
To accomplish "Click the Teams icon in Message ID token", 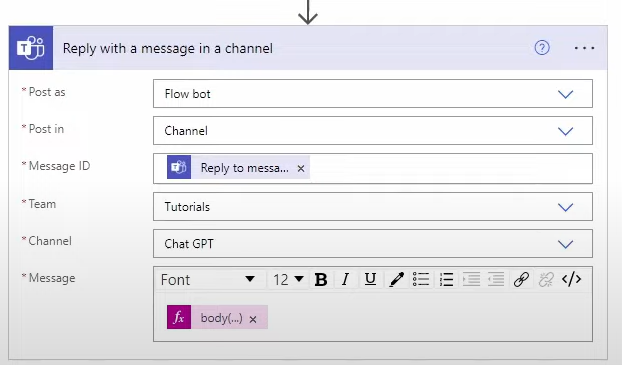I will pyautogui.click(x=179, y=167).
